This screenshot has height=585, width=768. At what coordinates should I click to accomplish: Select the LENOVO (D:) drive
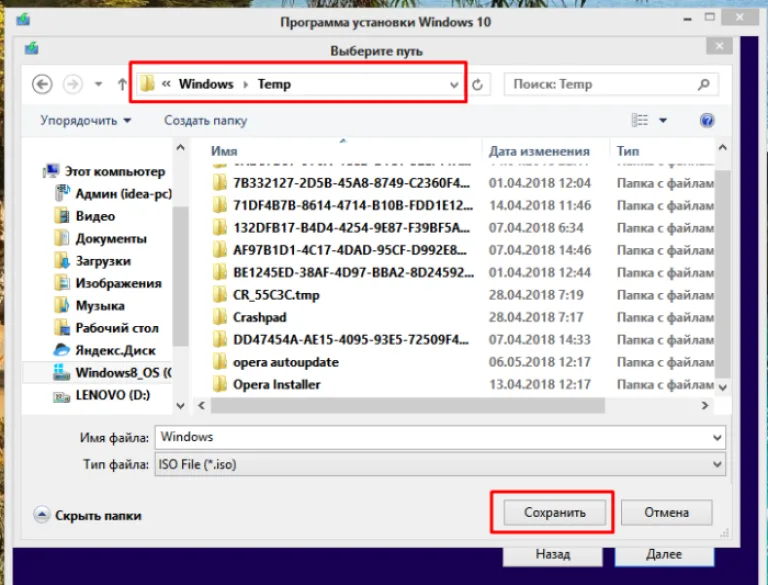(x=101, y=395)
